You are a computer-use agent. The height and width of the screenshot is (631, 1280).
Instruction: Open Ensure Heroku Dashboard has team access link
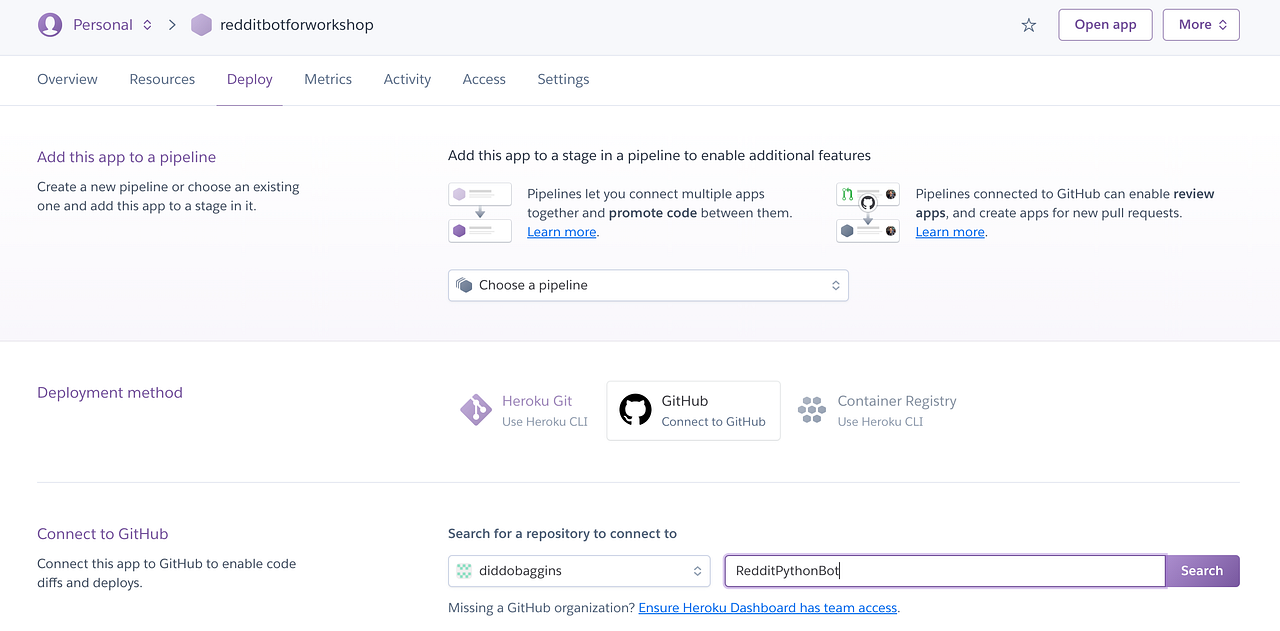[768, 608]
